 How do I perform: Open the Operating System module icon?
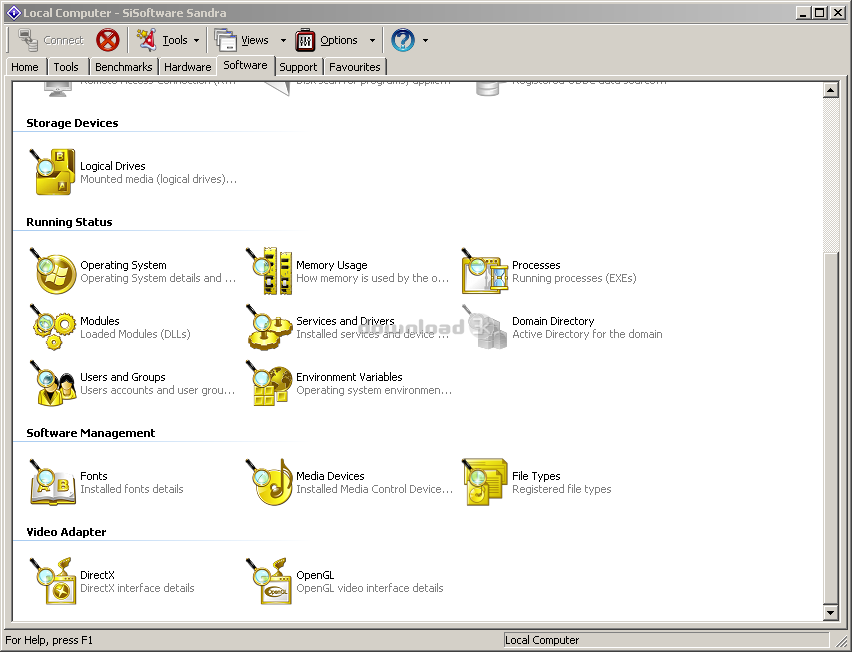coord(53,271)
